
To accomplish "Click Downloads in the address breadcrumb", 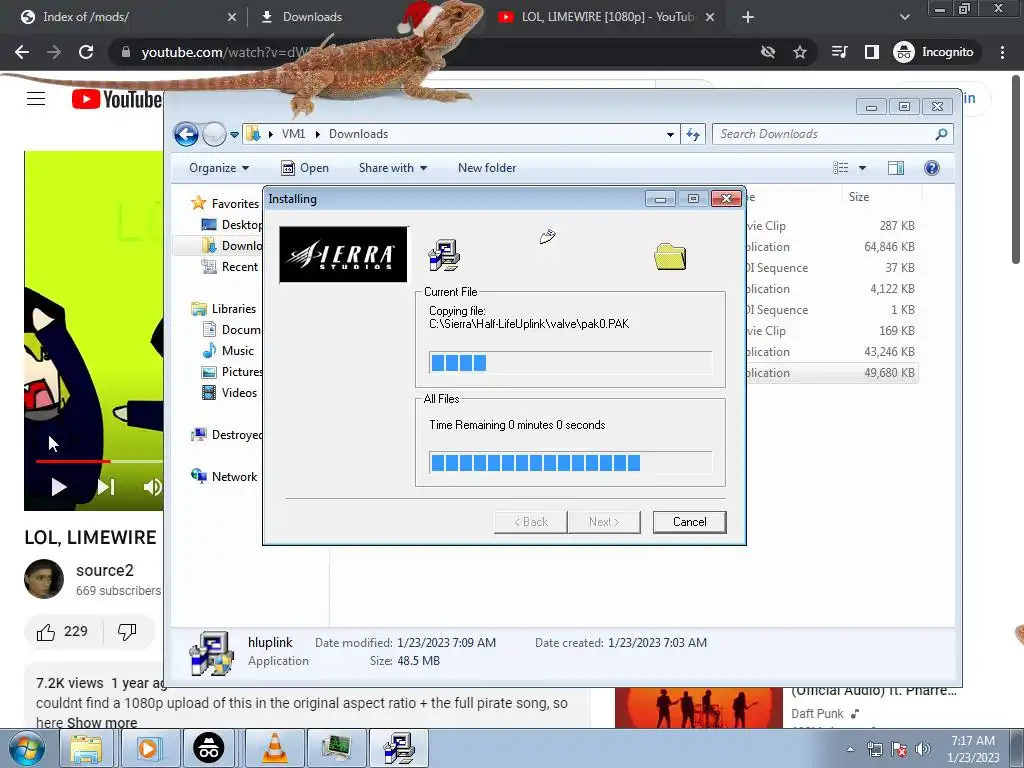I will pos(358,134).
